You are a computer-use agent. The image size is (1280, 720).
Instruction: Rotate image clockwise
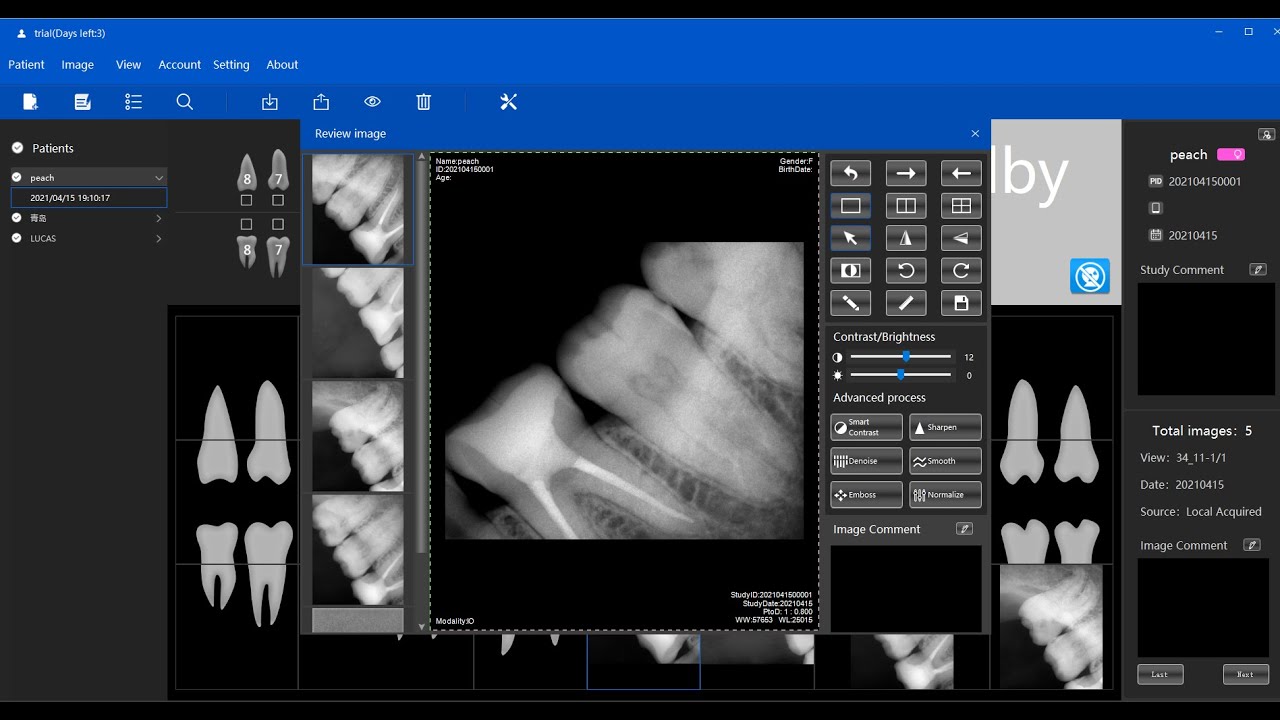[x=961, y=270]
